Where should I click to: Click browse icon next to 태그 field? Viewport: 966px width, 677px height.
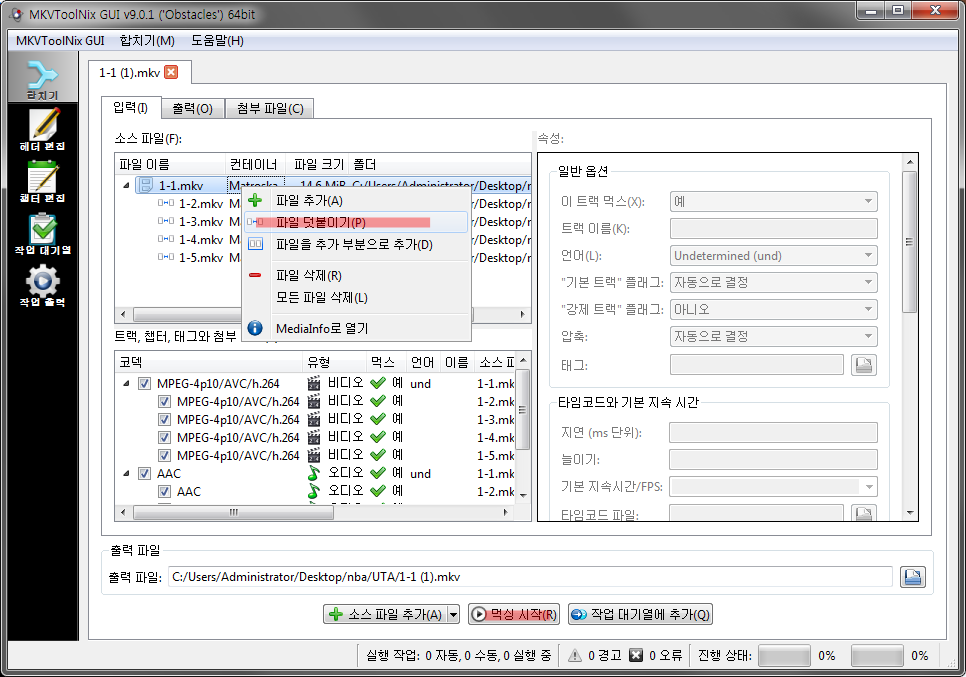[864, 365]
